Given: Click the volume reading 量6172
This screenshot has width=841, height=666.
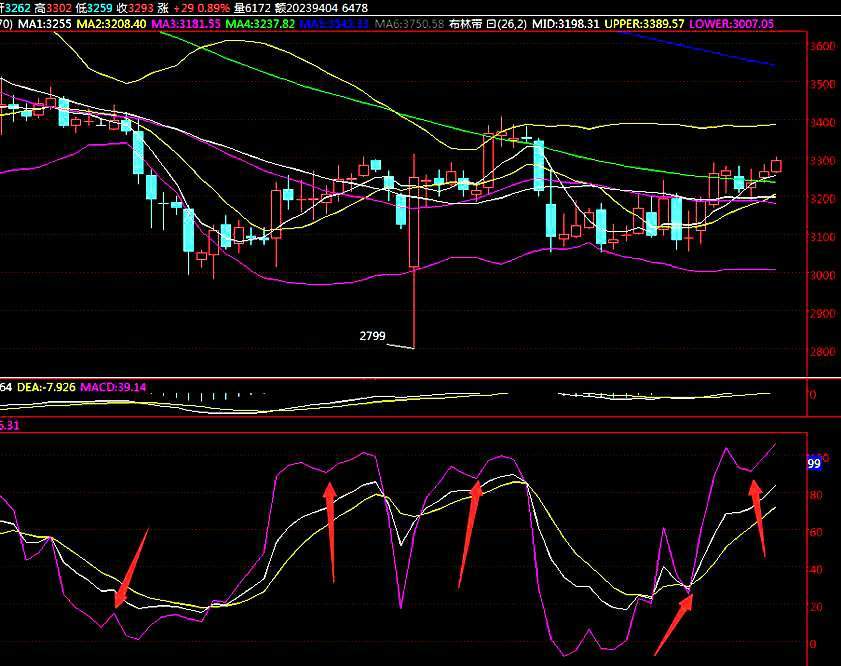Looking at the screenshot, I should 252,8.
